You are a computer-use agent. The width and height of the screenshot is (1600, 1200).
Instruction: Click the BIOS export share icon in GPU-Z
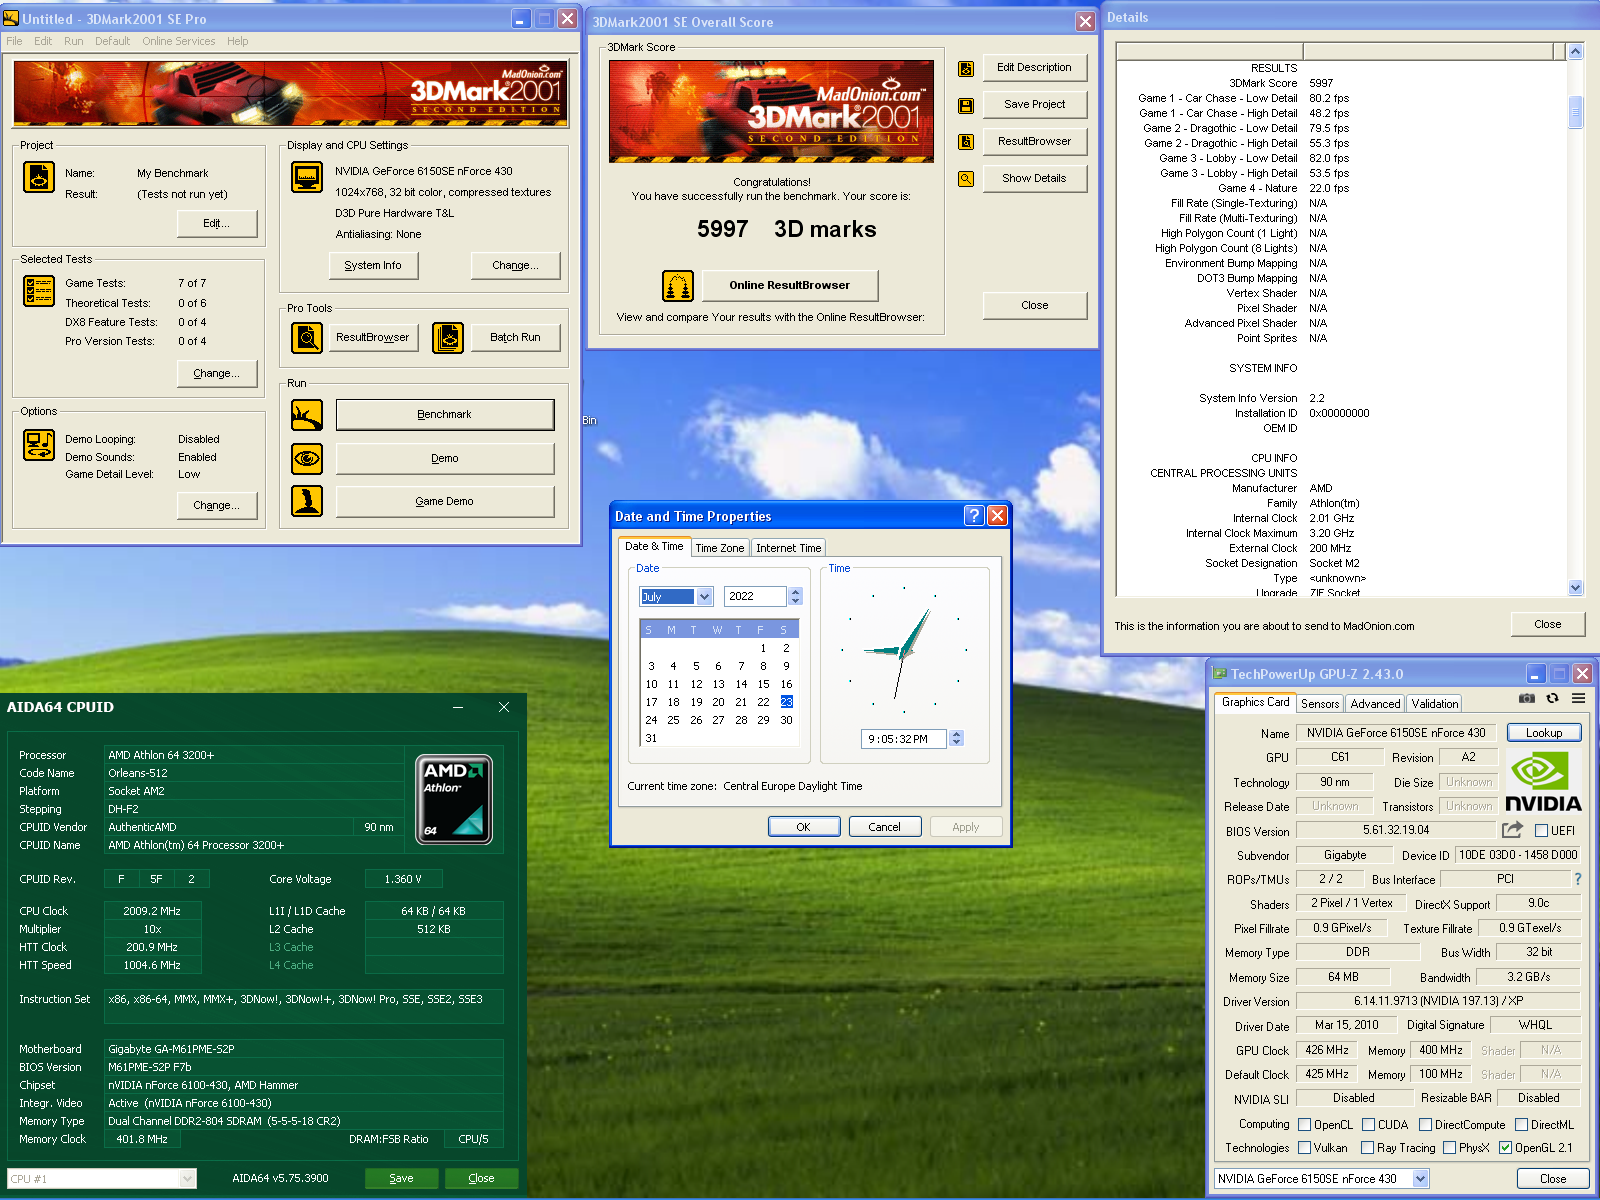click(1512, 830)
